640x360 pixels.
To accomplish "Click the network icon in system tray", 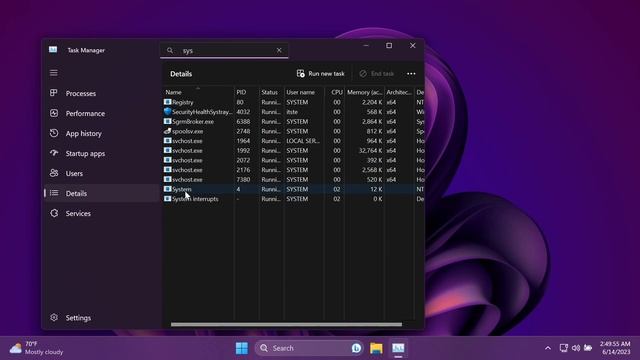I will pos(564,348).
